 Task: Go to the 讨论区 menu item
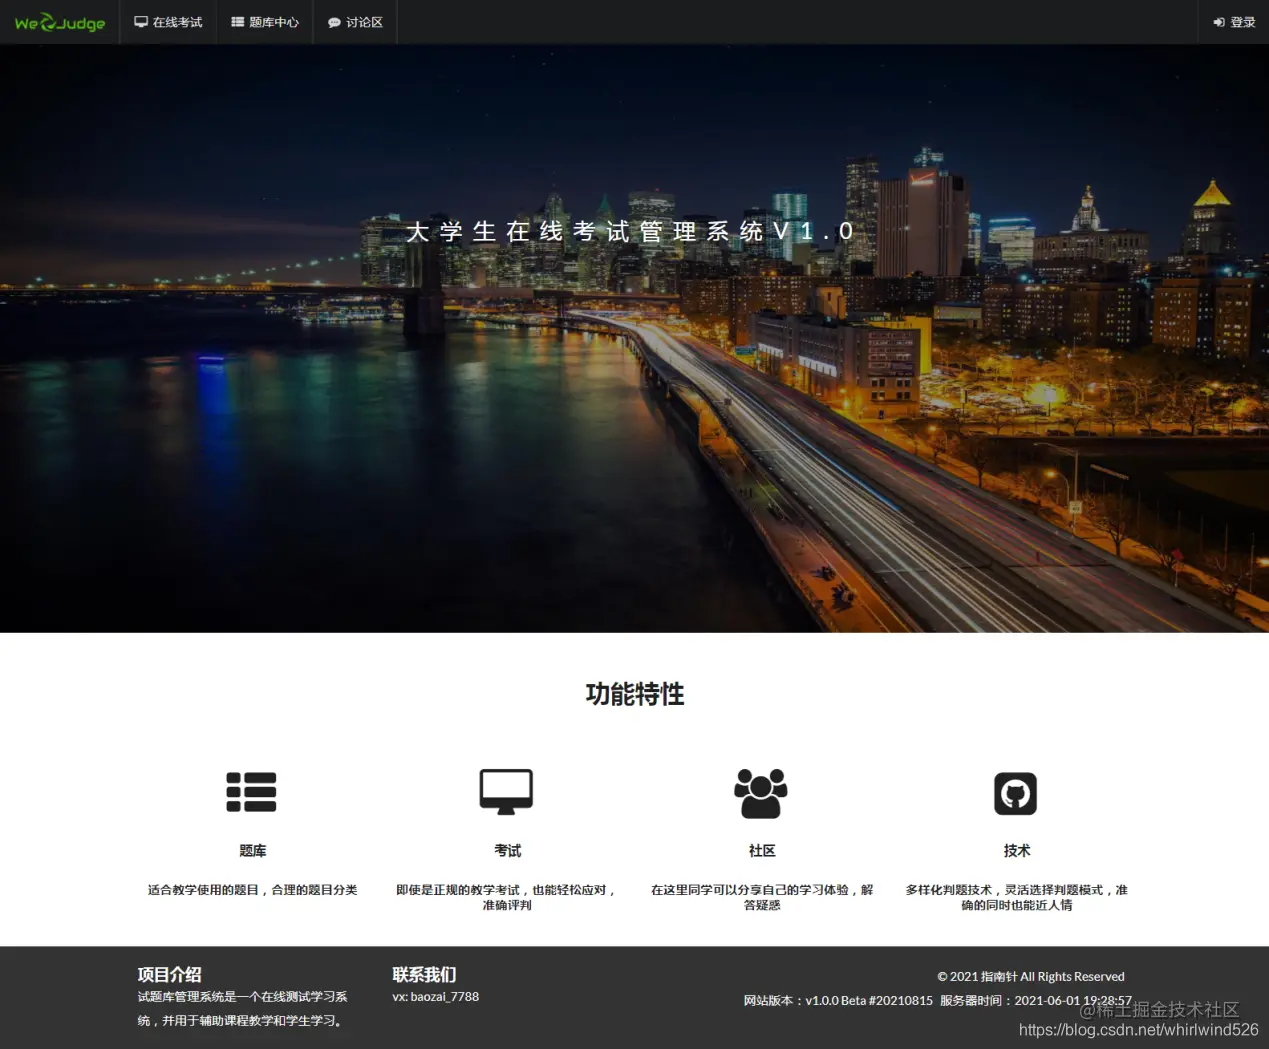355,22
